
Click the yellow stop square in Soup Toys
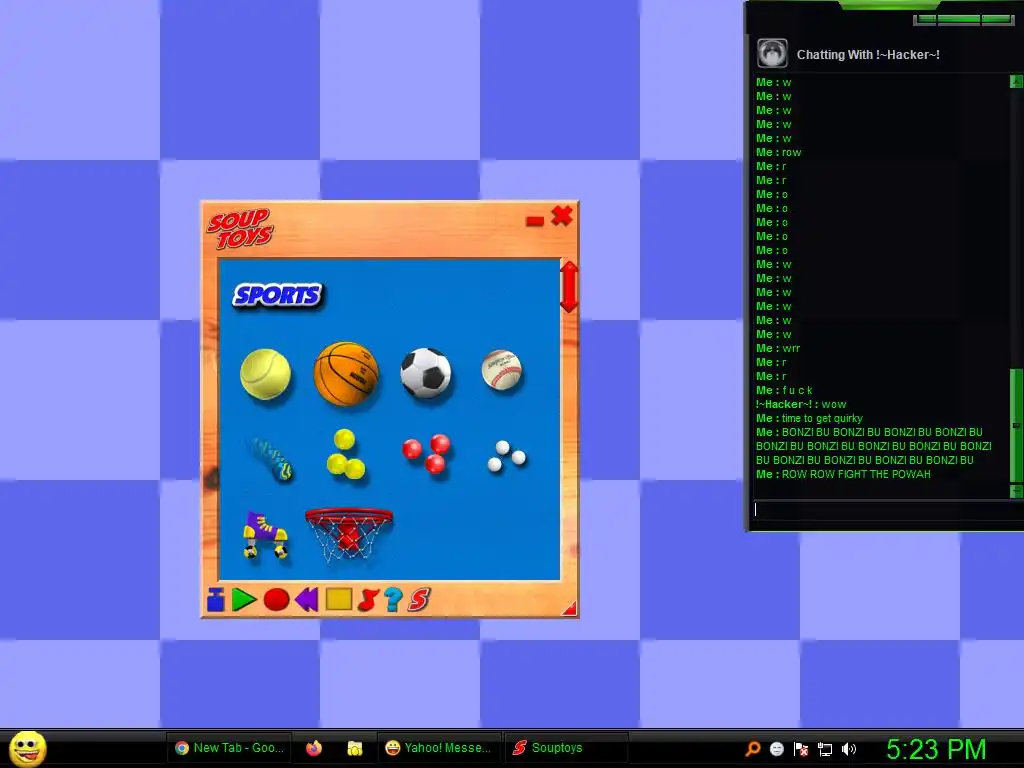pyautogui.click(x=338, y=600)
